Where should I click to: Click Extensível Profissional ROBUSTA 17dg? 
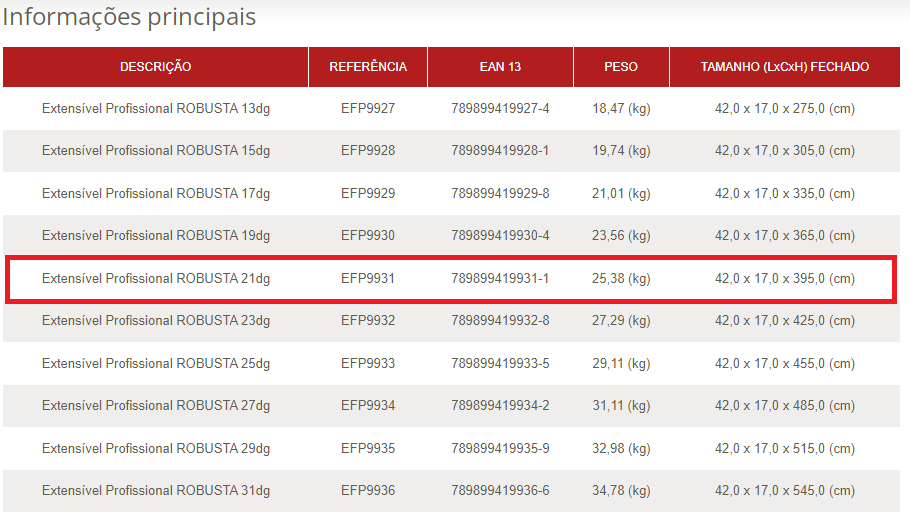[156, 193]
